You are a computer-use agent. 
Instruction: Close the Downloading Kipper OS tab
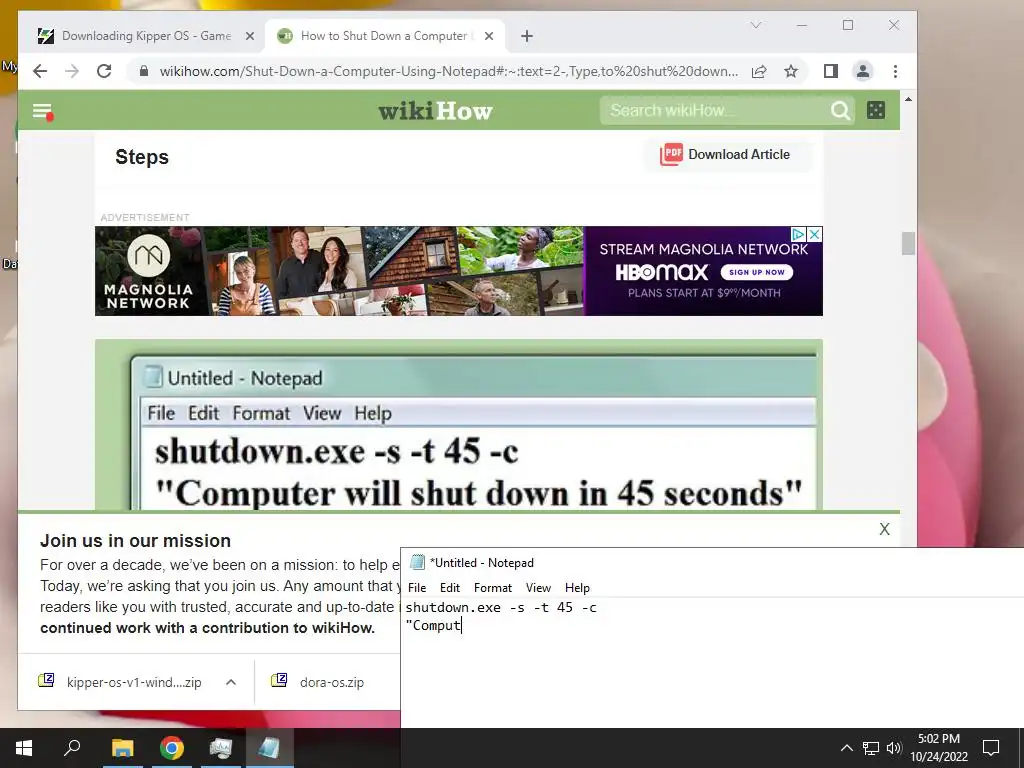pyautogui.click(x=249, y=36)
